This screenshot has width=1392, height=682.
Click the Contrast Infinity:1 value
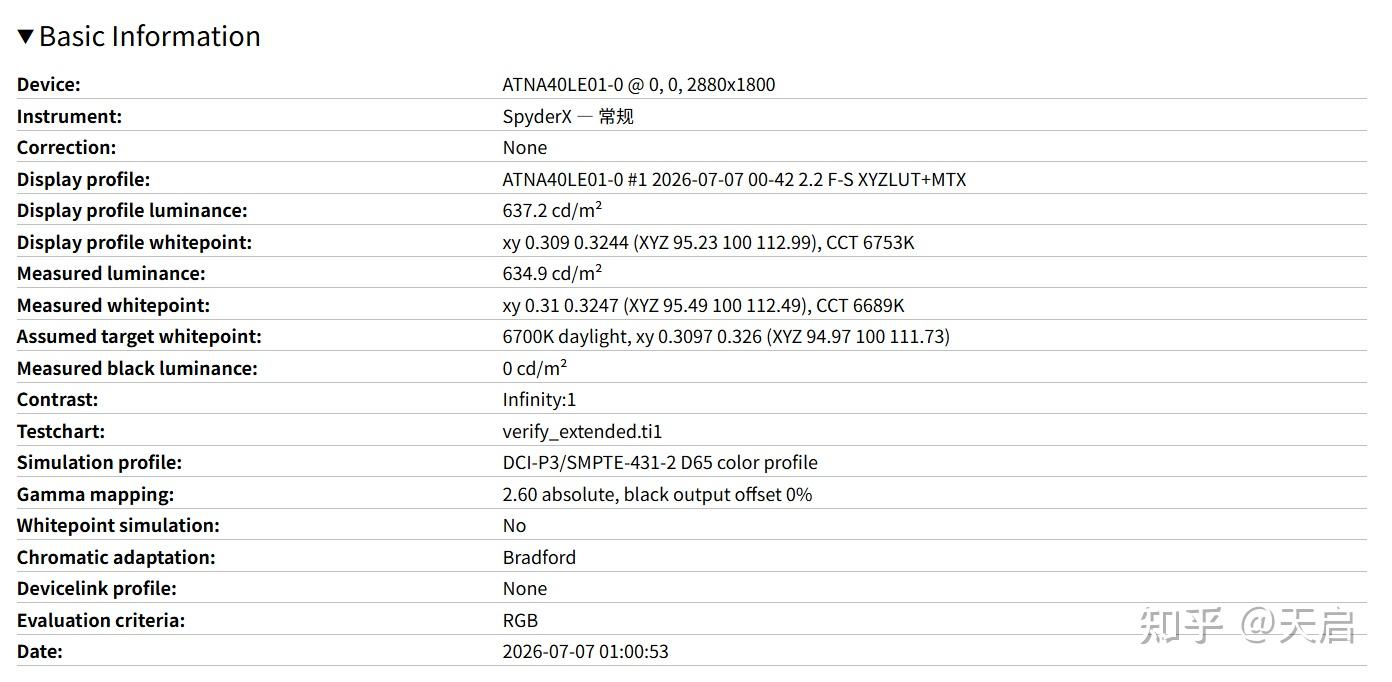point(539,400)
